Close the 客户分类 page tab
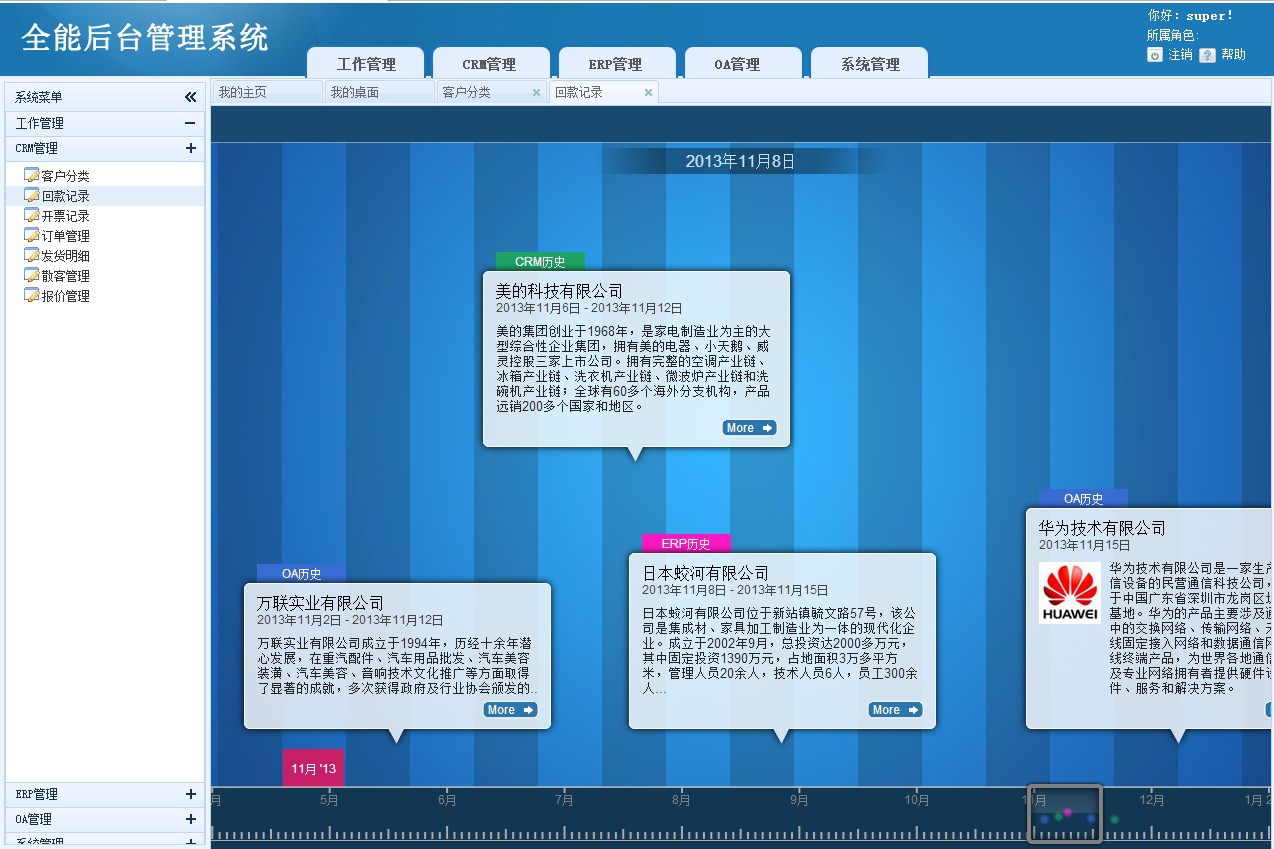 [x=536, y=93]
